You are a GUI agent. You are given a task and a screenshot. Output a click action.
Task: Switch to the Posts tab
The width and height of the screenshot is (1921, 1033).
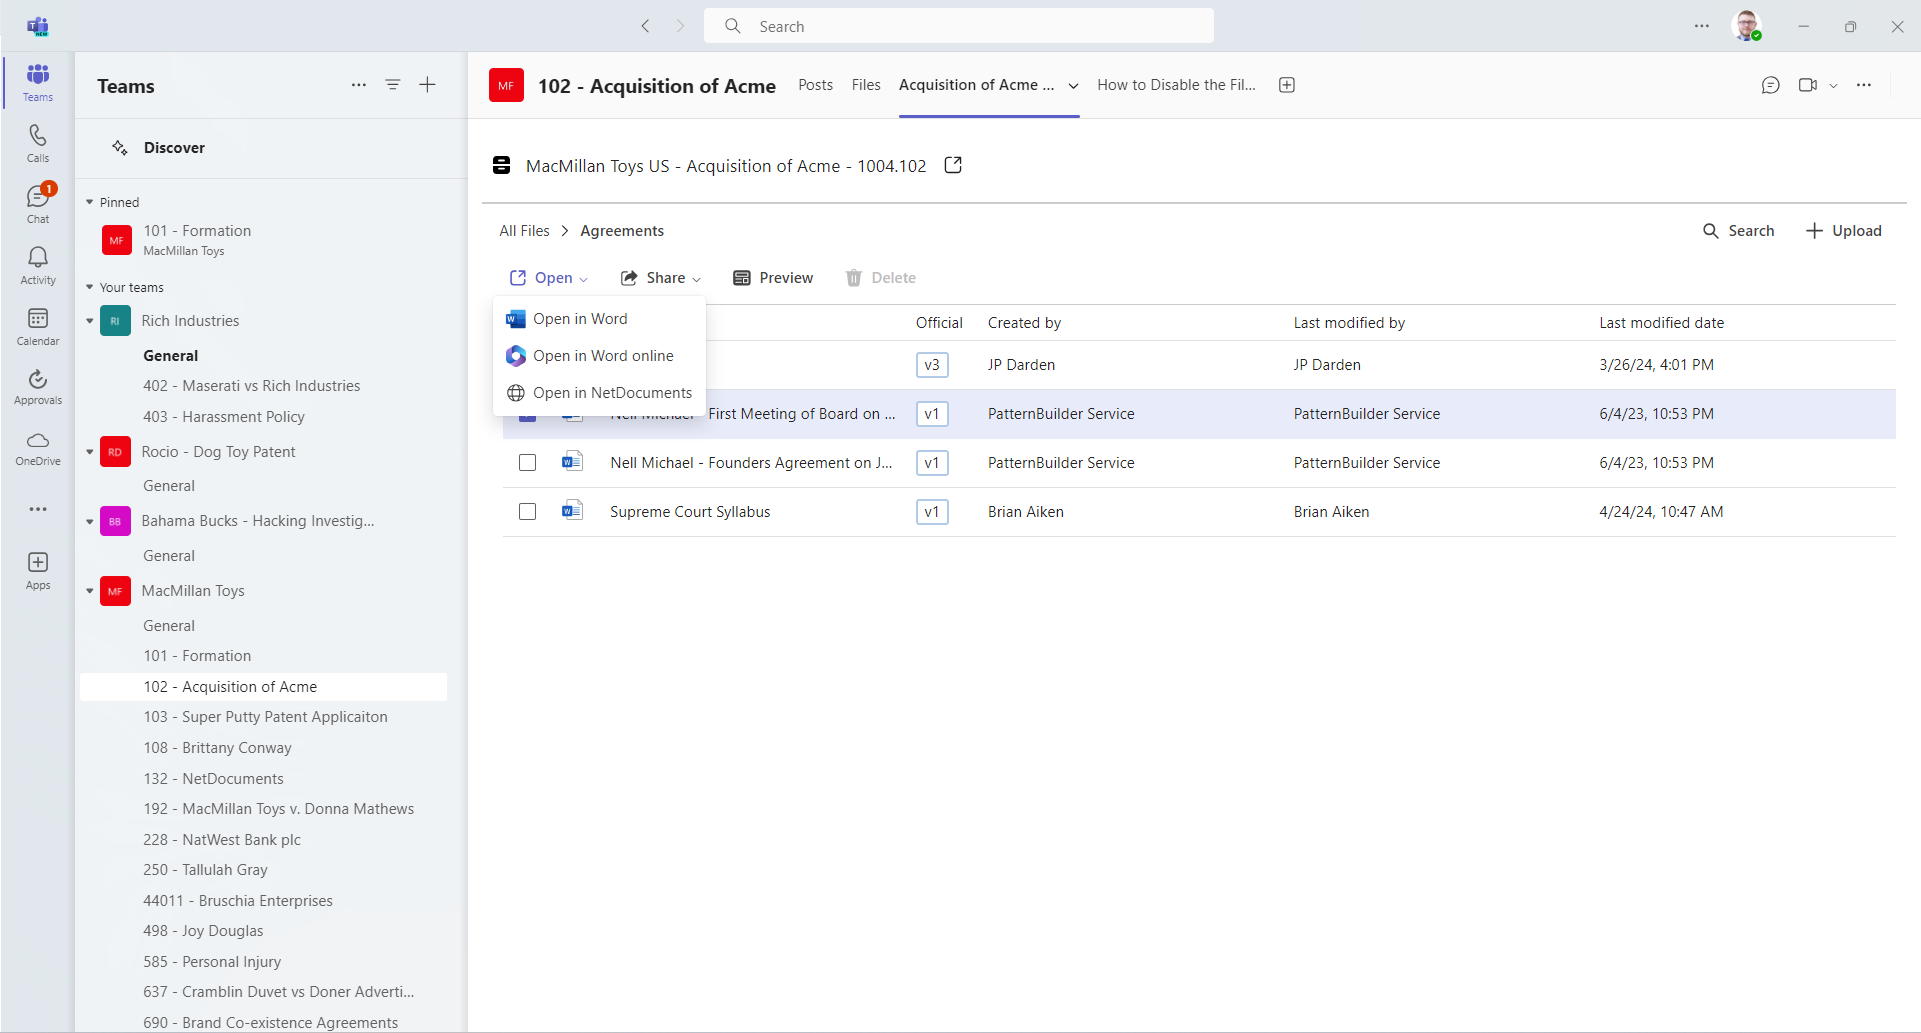click(815, 85)
